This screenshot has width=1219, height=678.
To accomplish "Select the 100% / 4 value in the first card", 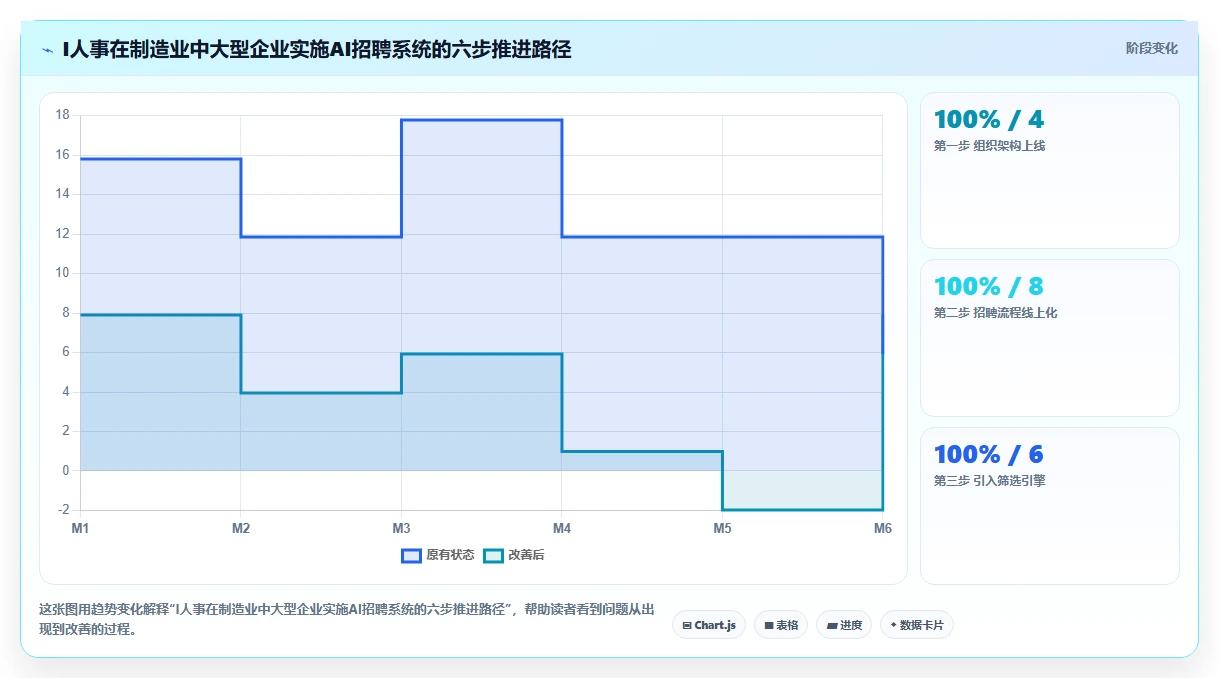I will pos(989,120).
